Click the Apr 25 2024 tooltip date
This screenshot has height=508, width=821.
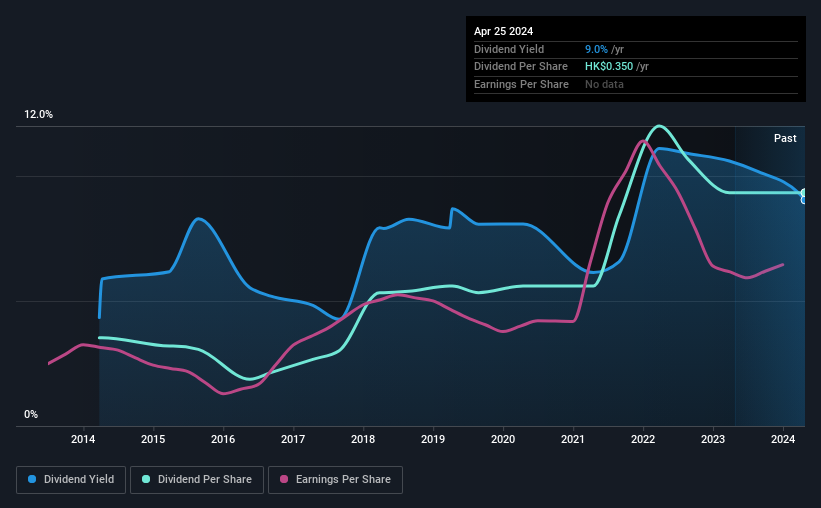coord(503,31)
